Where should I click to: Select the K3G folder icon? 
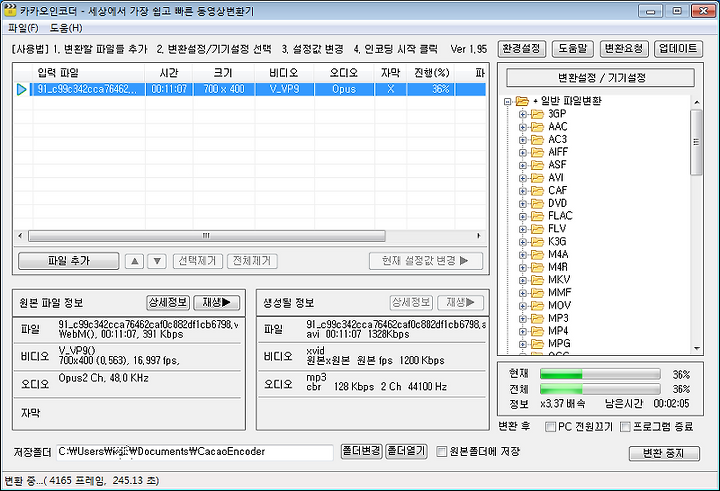coord(537,242)
